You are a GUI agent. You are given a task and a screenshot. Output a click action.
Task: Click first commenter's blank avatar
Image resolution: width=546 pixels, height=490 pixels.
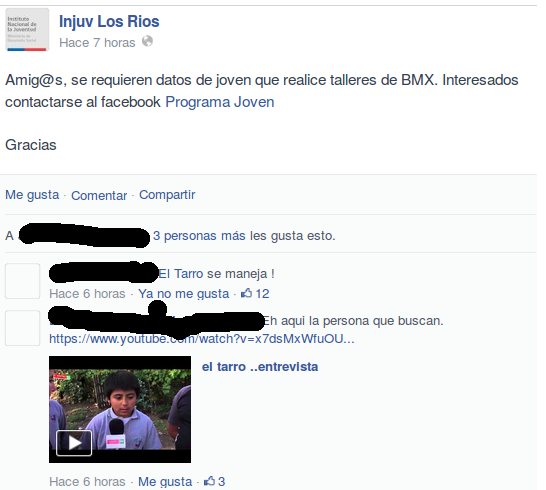[x=23, y=281]
